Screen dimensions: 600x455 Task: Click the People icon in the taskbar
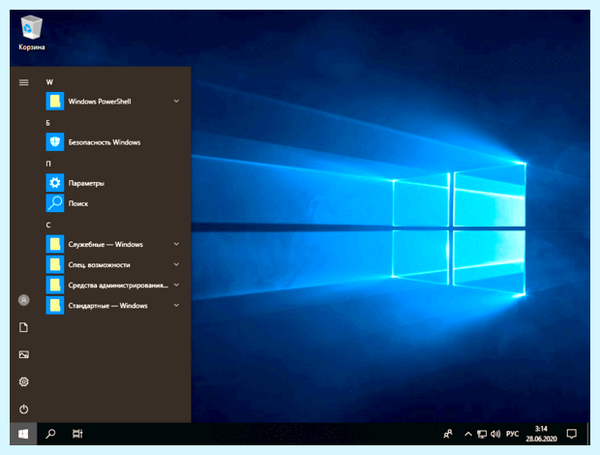click(x=448, y=434)
